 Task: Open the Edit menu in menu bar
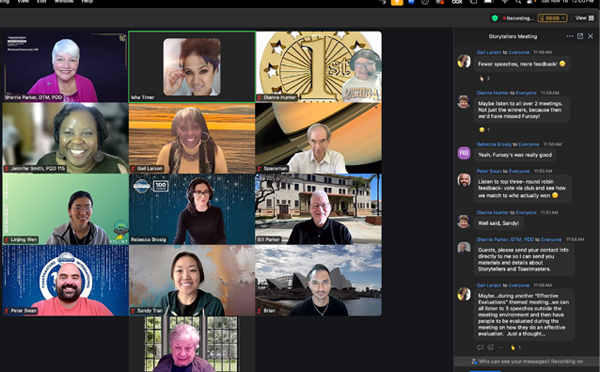point(41,2)
